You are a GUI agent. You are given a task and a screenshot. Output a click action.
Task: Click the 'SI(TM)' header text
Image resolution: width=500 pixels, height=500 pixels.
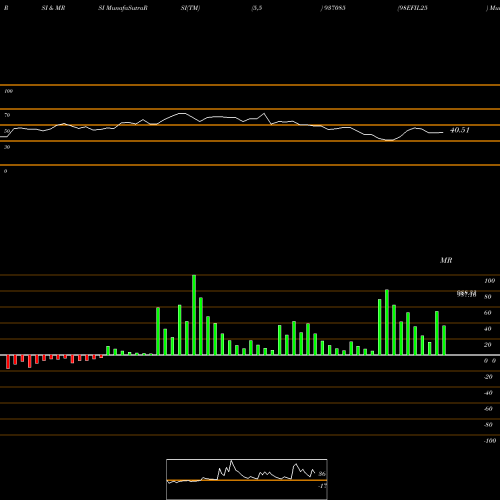pos(190,8)
